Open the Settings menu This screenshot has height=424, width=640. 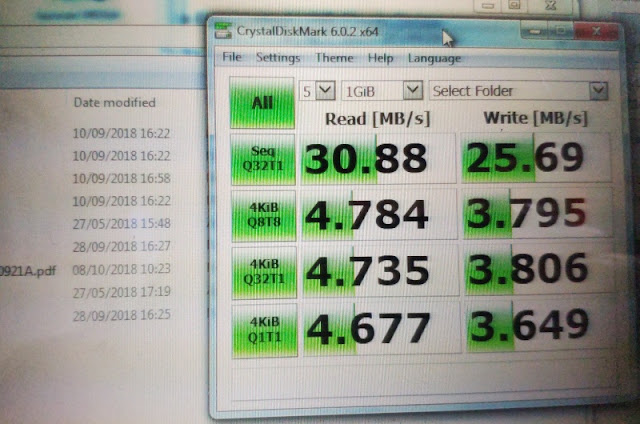[x=278, y=58]
